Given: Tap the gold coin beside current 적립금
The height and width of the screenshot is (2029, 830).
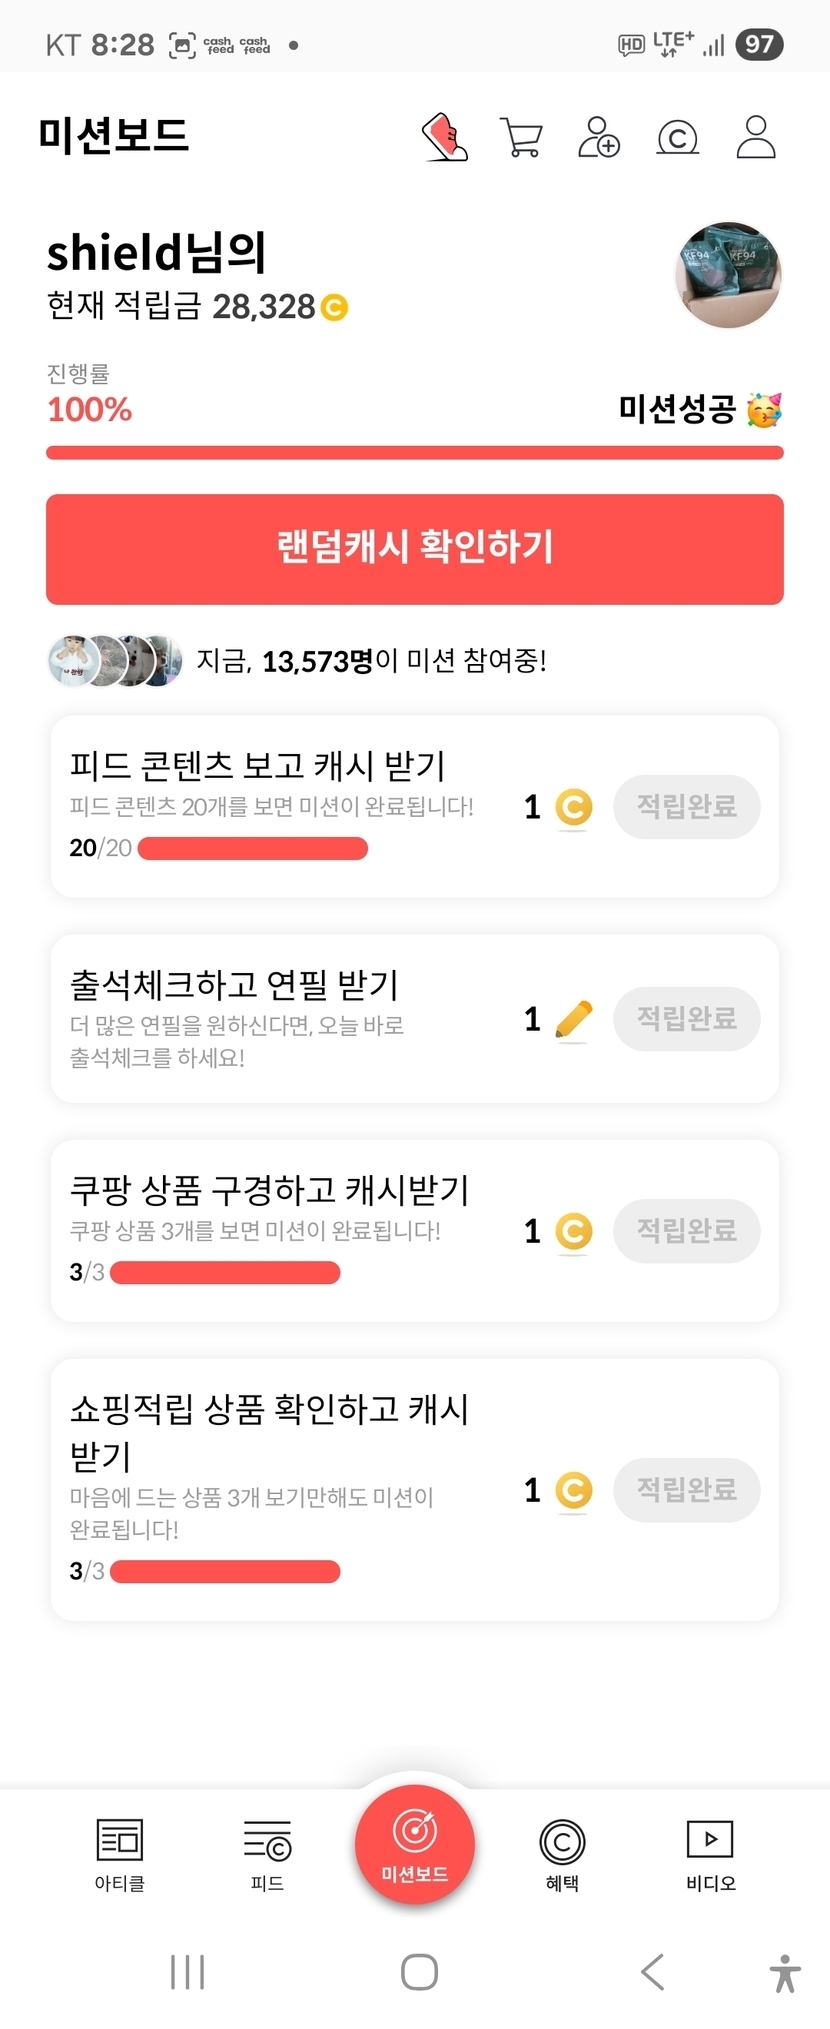Looking at the screenshot, I should click(x=334, y=307).
